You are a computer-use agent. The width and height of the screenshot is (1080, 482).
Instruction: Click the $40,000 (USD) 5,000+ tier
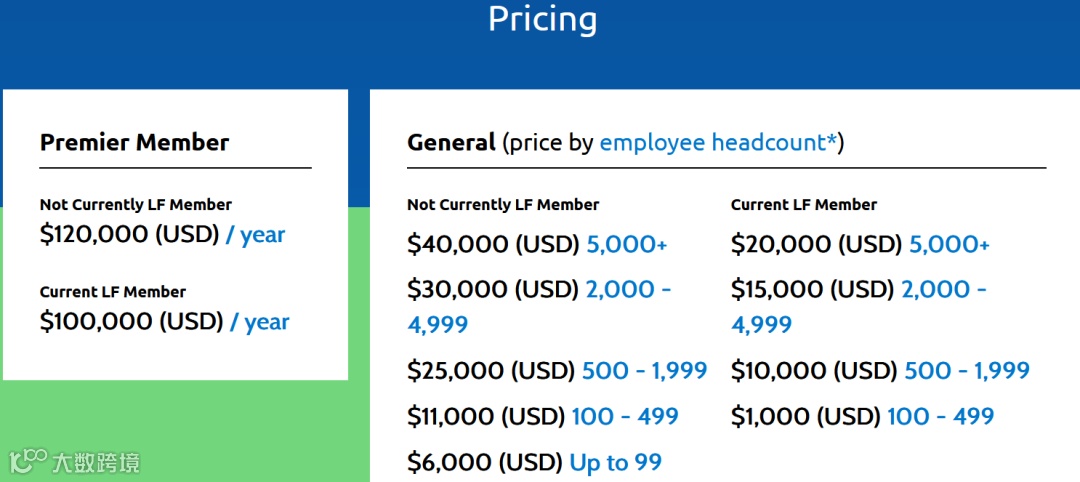(x=537, y=244)
